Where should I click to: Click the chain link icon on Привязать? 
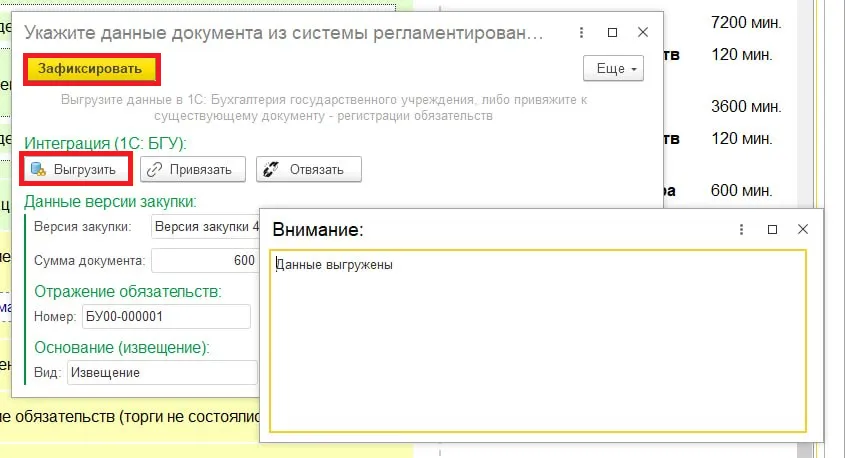coord(155,169)
